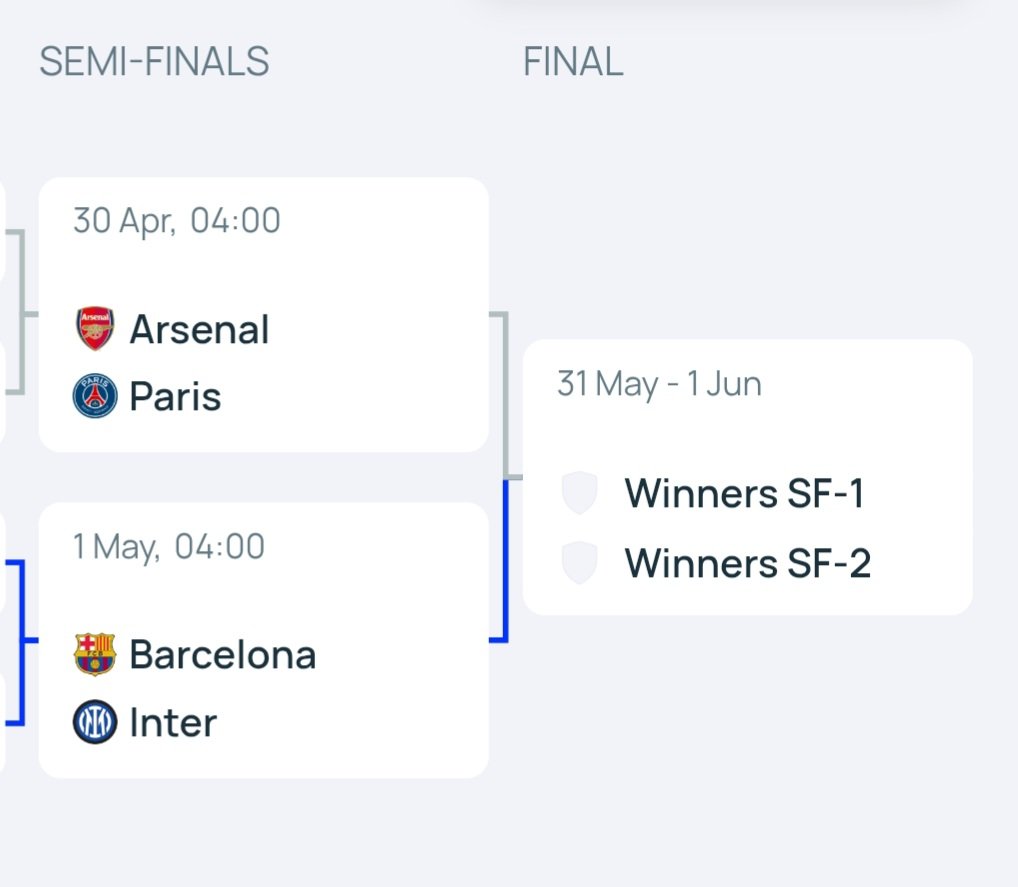Viewport: 1018px width, 887px height.
Task: Select the Arsenal team name
Action: coord(199,329)
